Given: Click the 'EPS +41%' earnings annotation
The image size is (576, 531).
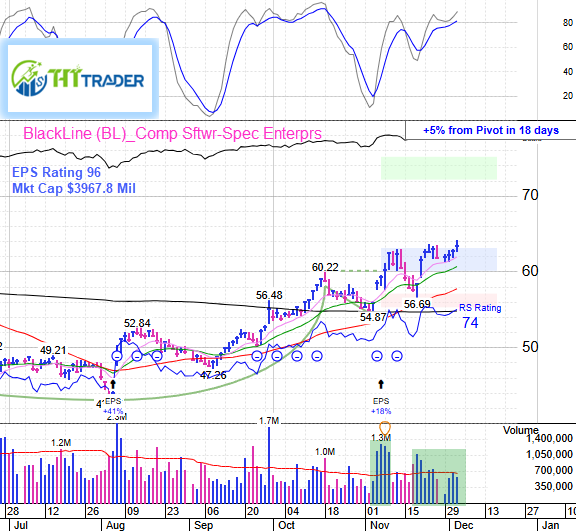Looking at the screenshot, I should (x=113, y=406).
